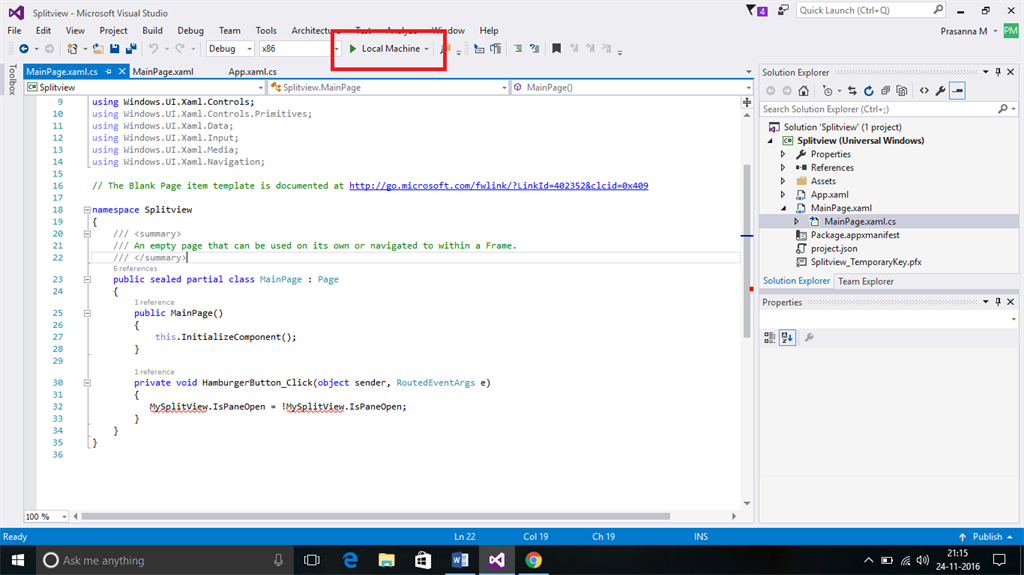Toggle Preview Selected Items in Solution Explorer
This screenshot has width=1024, height=575.
[x=957, y=90]
